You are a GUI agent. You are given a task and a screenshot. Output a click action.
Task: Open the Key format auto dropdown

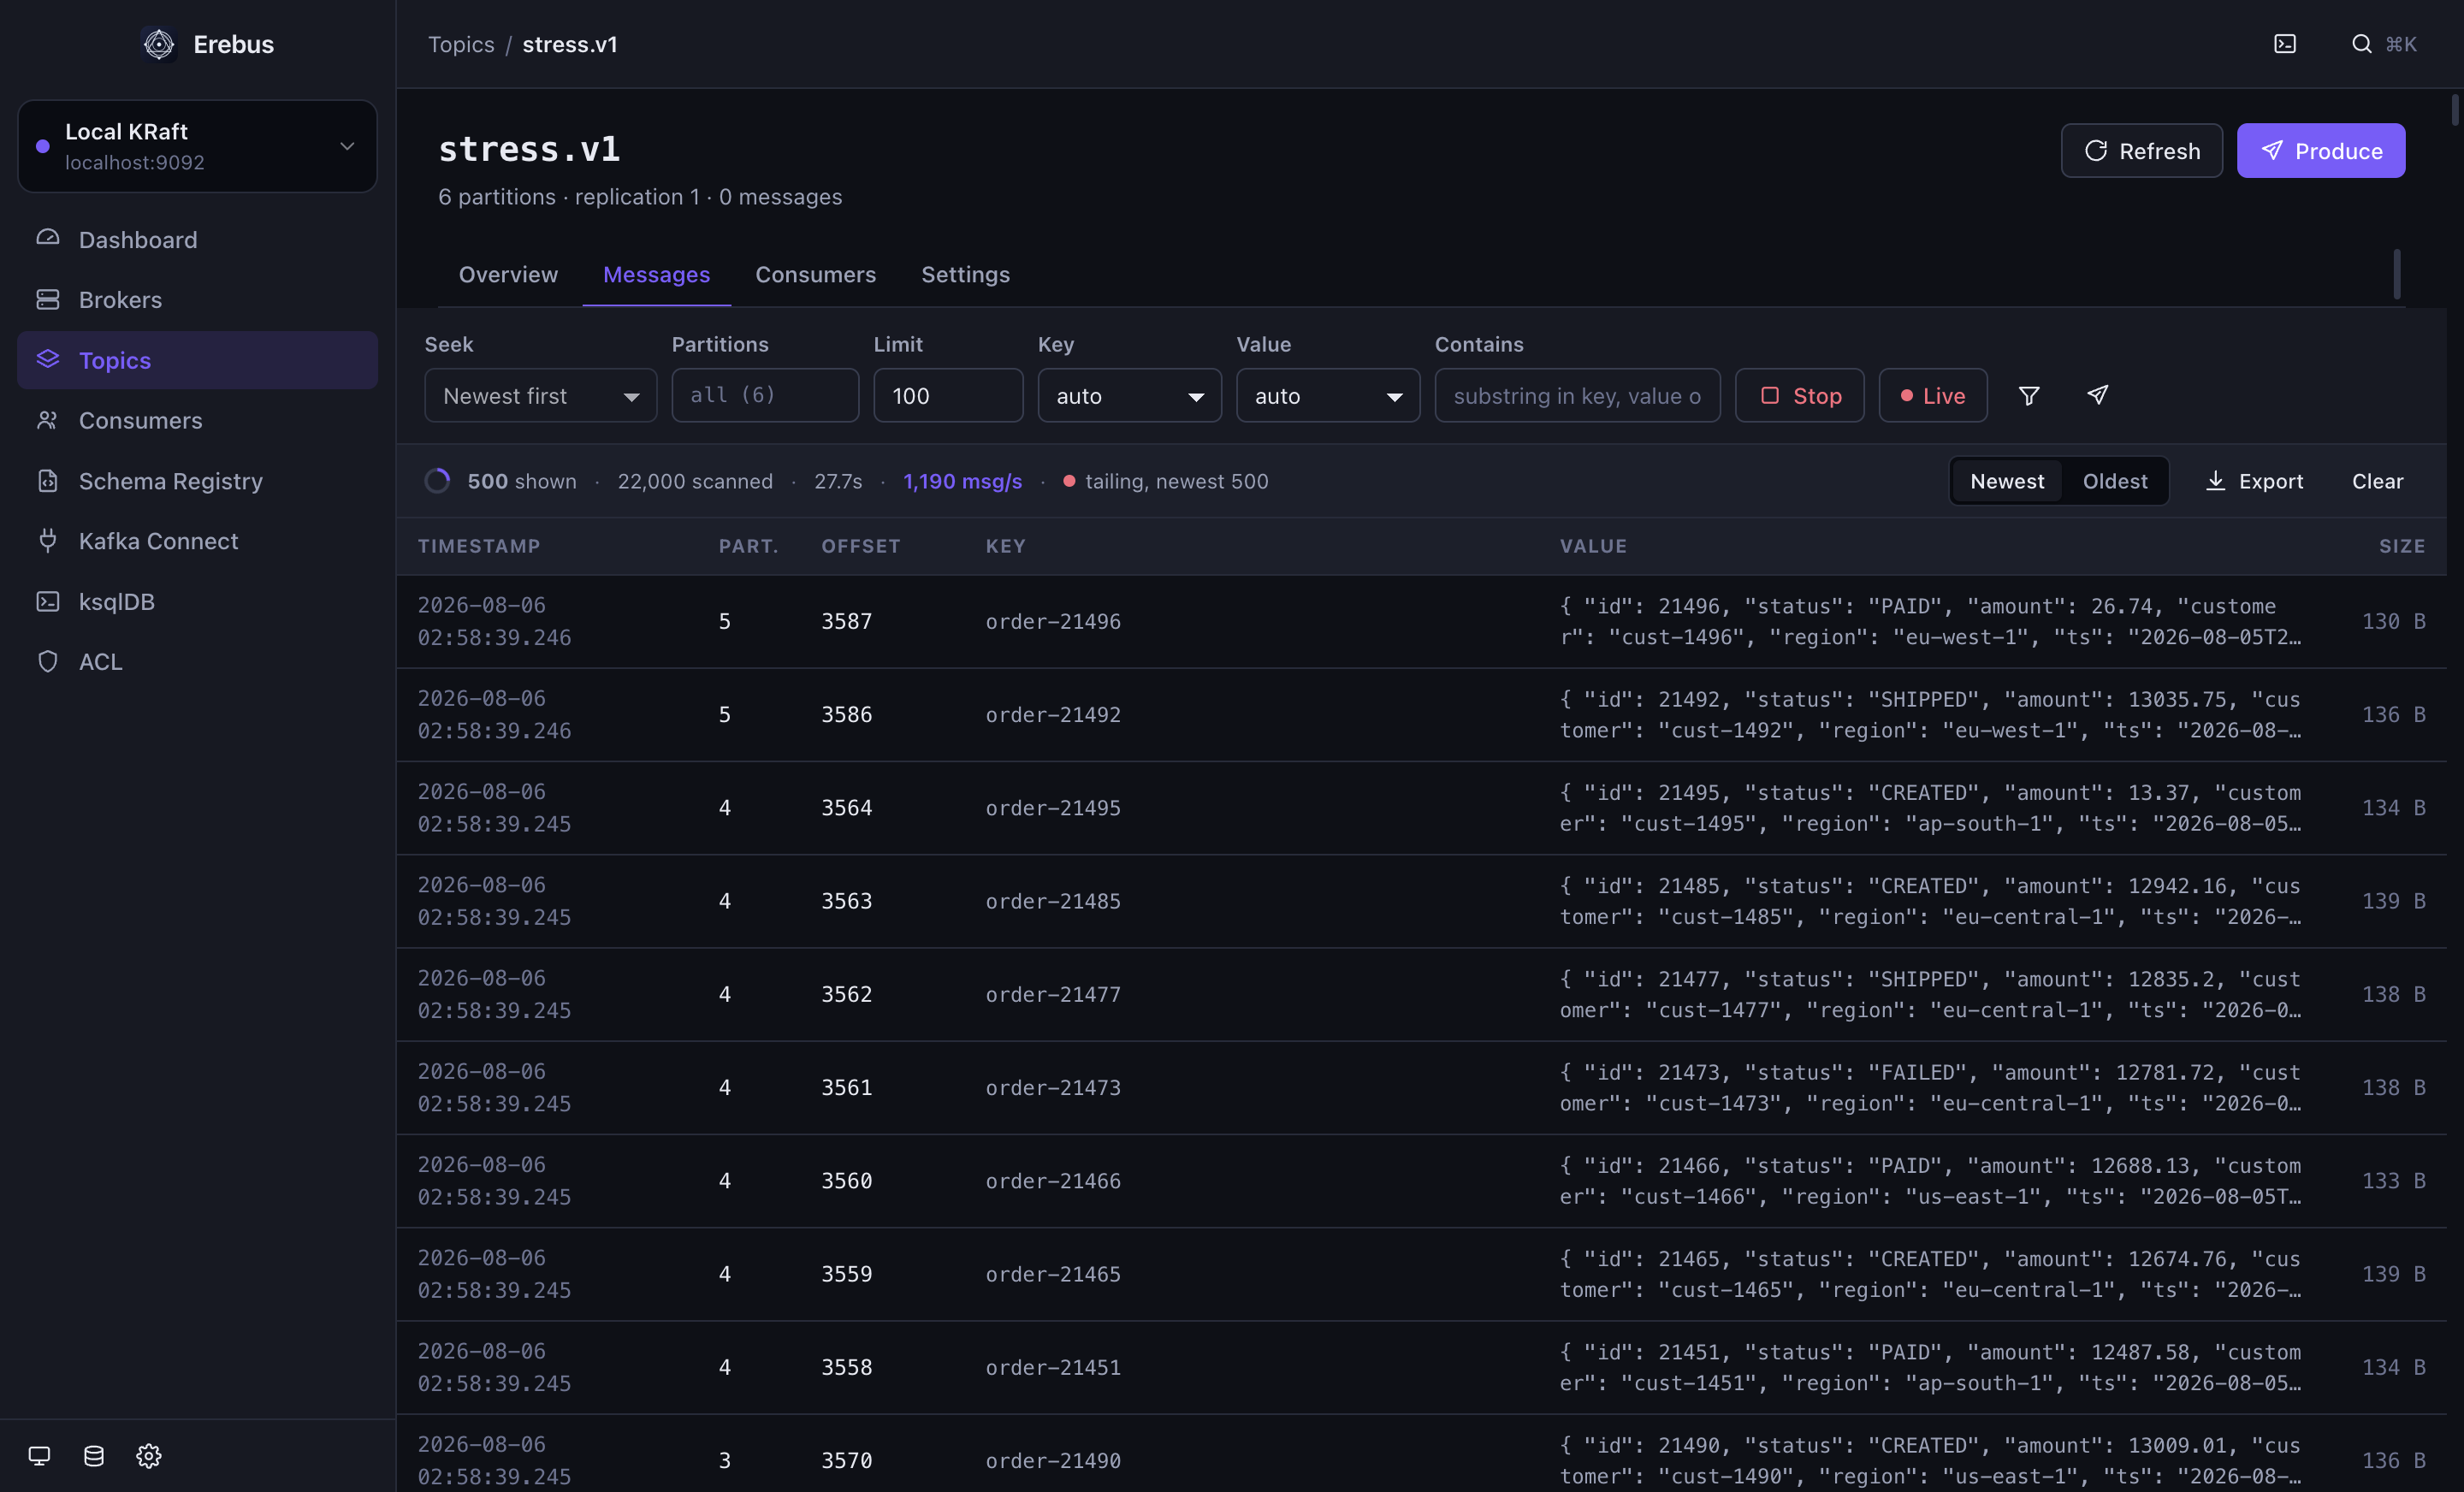click(1129, 395)
